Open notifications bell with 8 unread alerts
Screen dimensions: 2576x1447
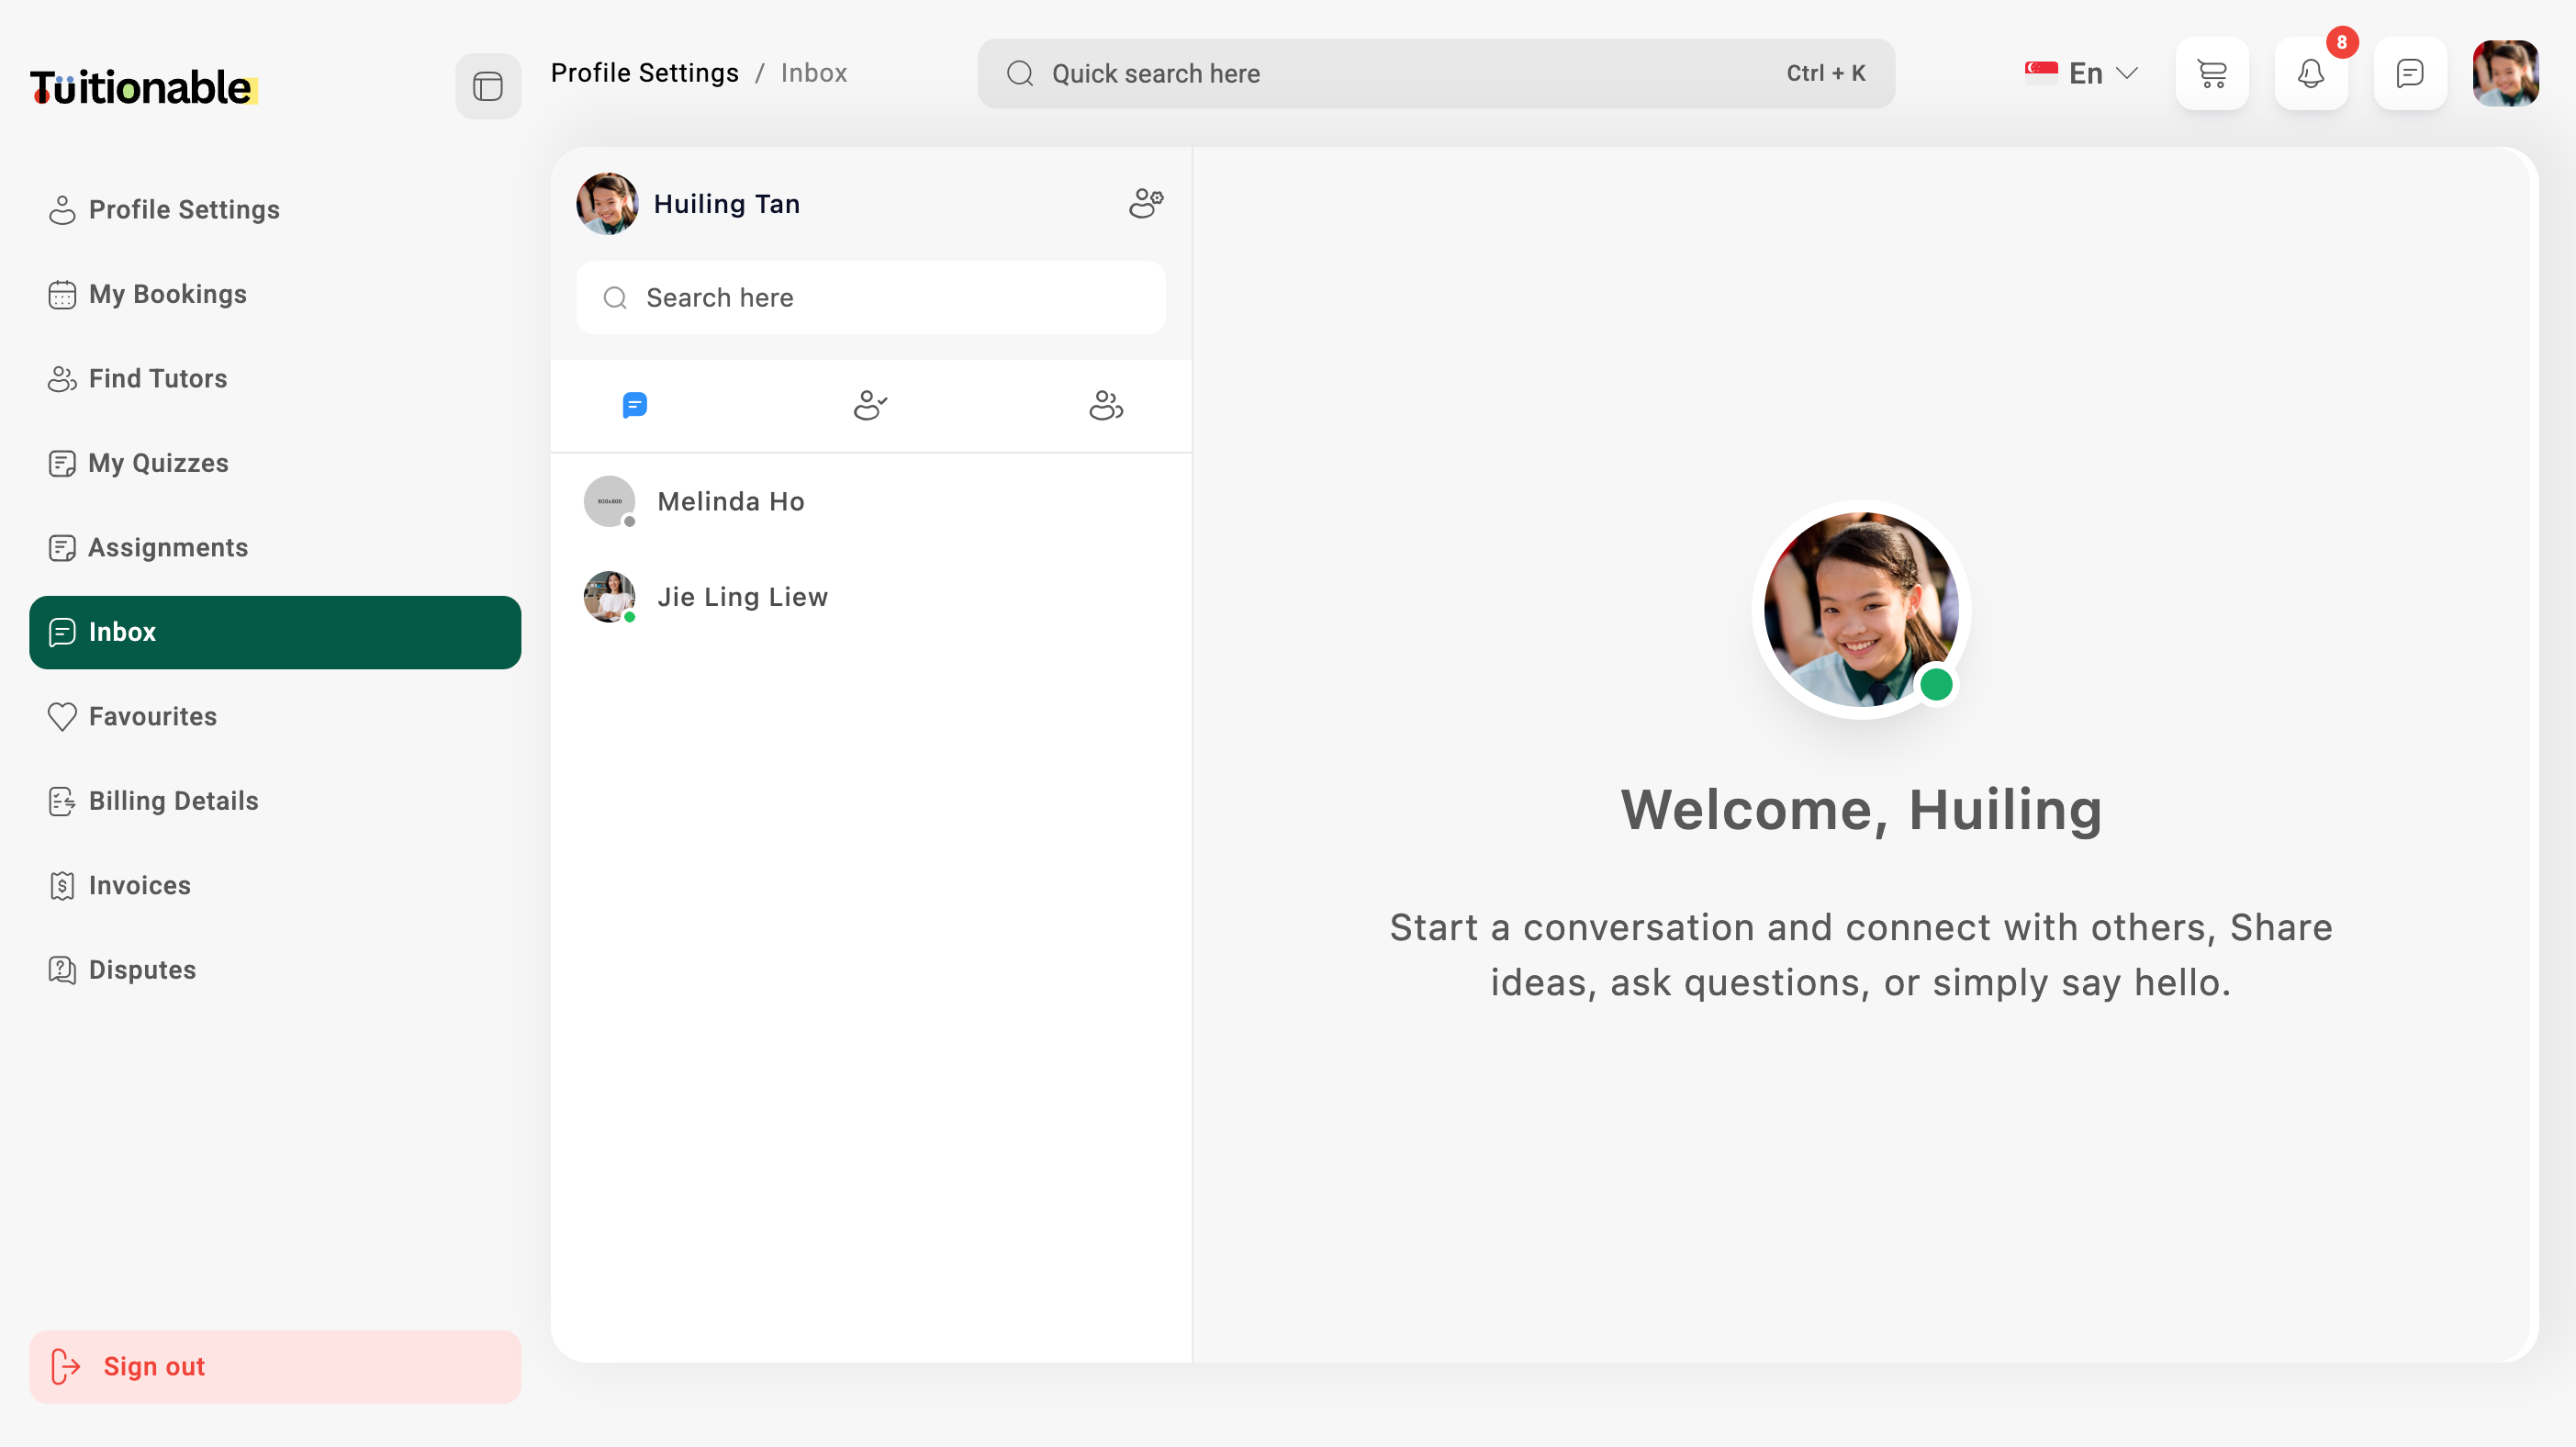pos(2311,73)
